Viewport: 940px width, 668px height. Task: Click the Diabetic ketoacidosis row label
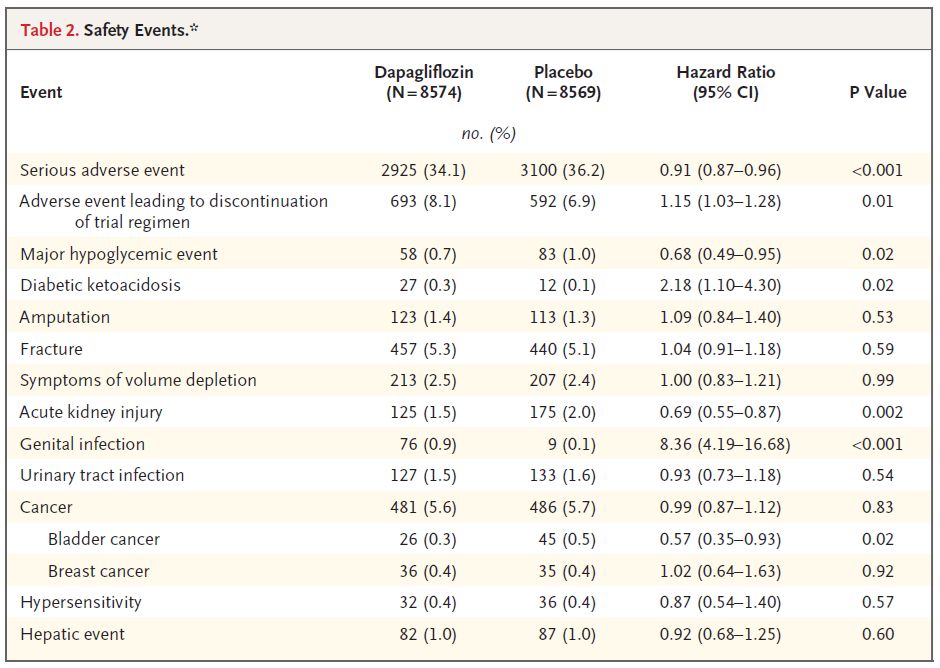pos(100,285)
